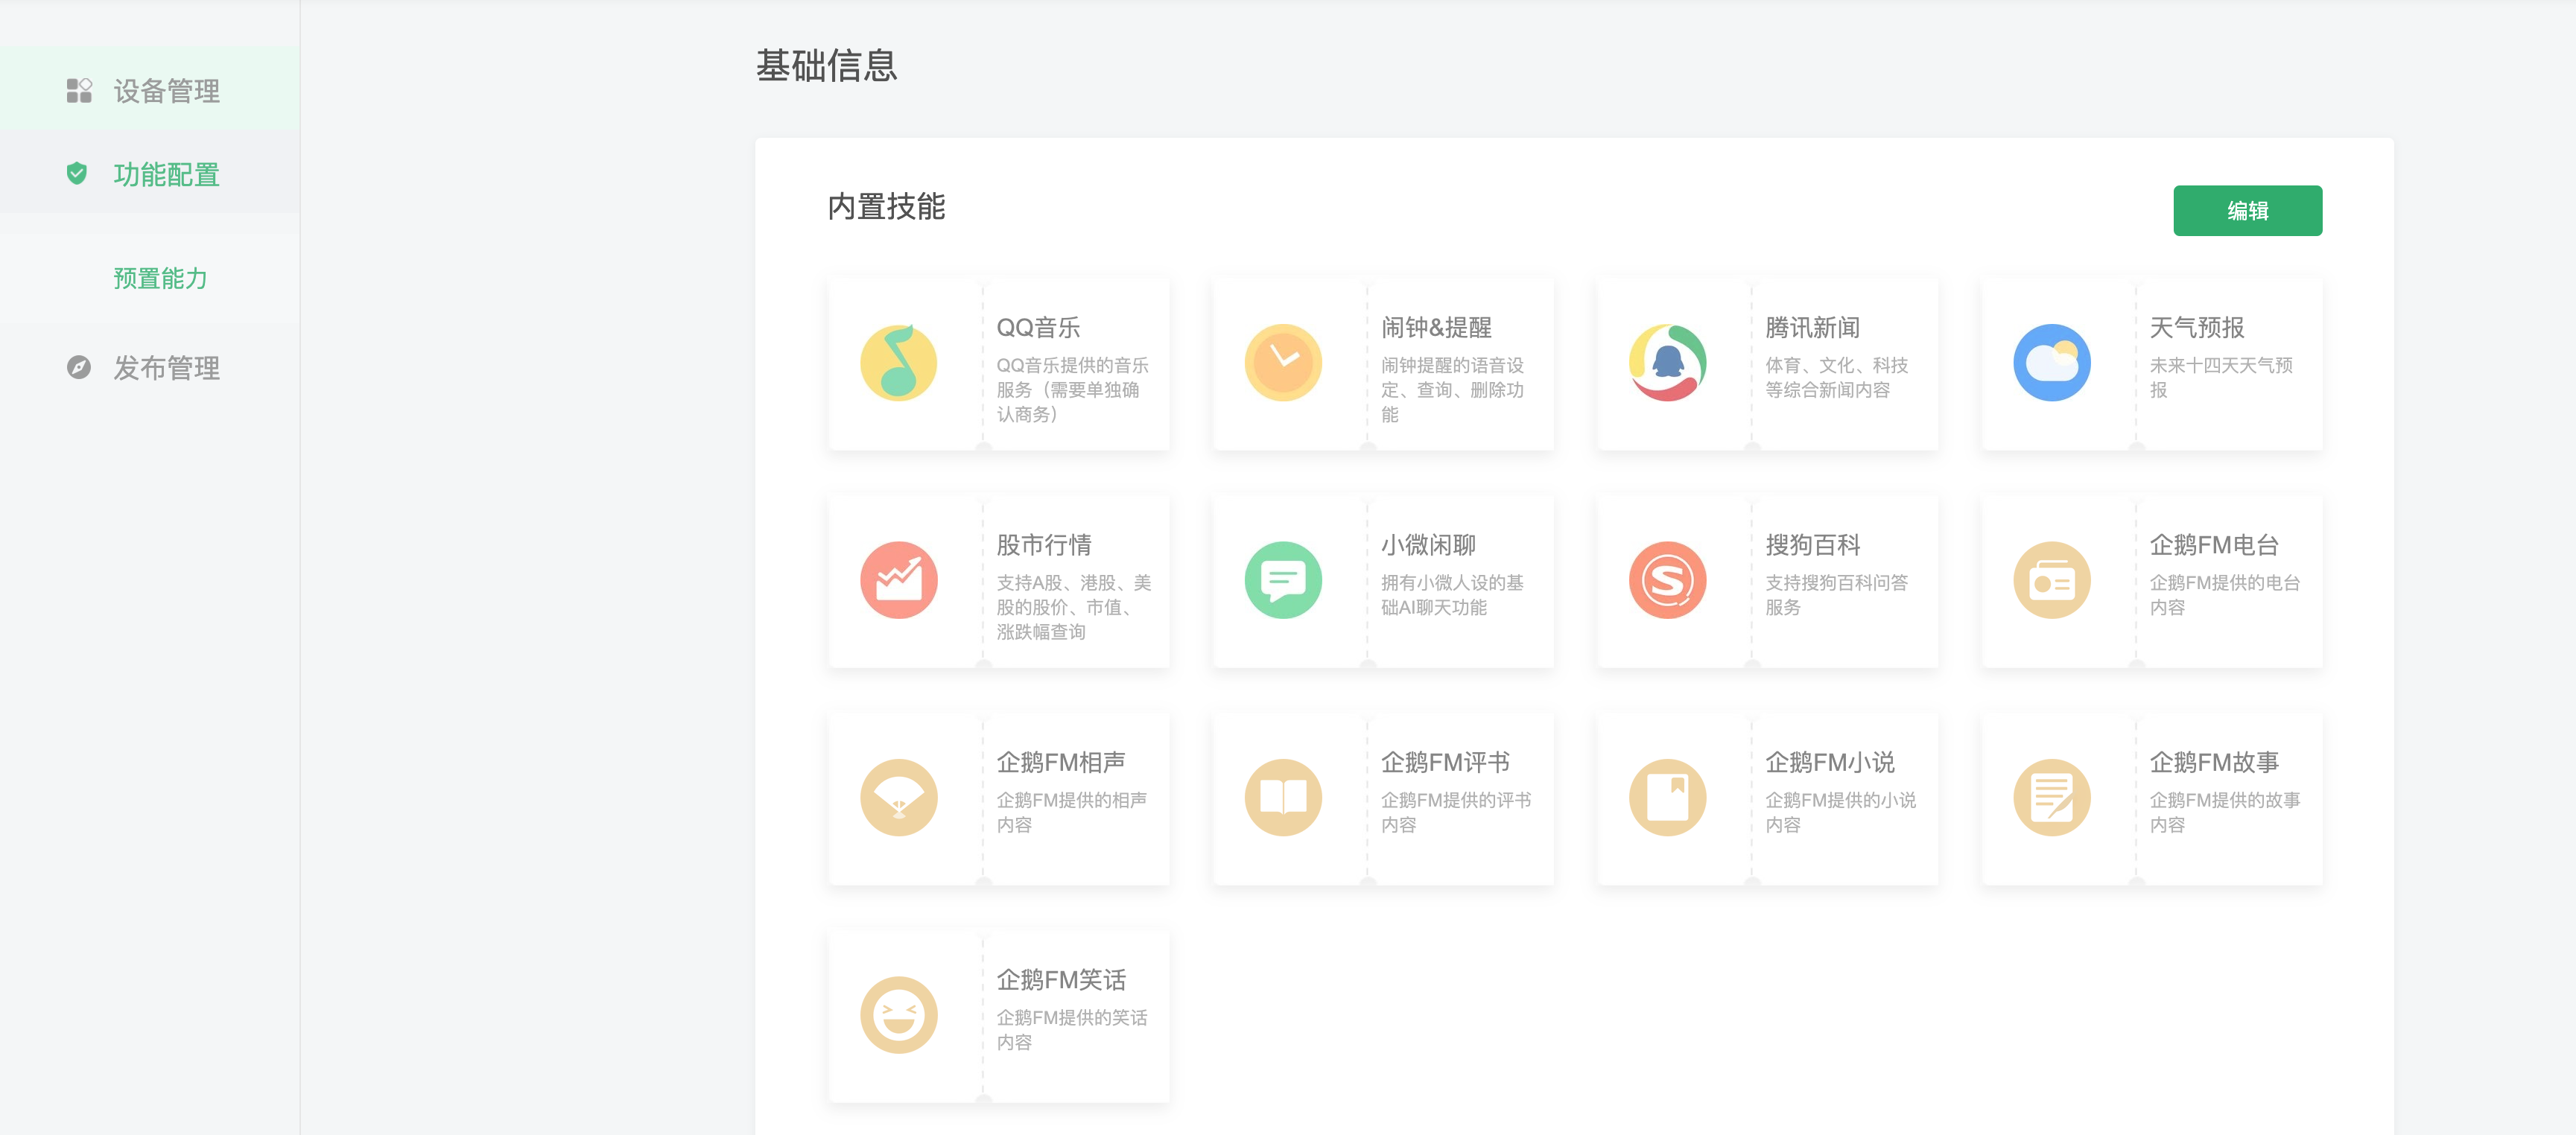Open the 腾讯新闻 news icon
Screen dimensions: 2576x1135
click(1667, 363)
